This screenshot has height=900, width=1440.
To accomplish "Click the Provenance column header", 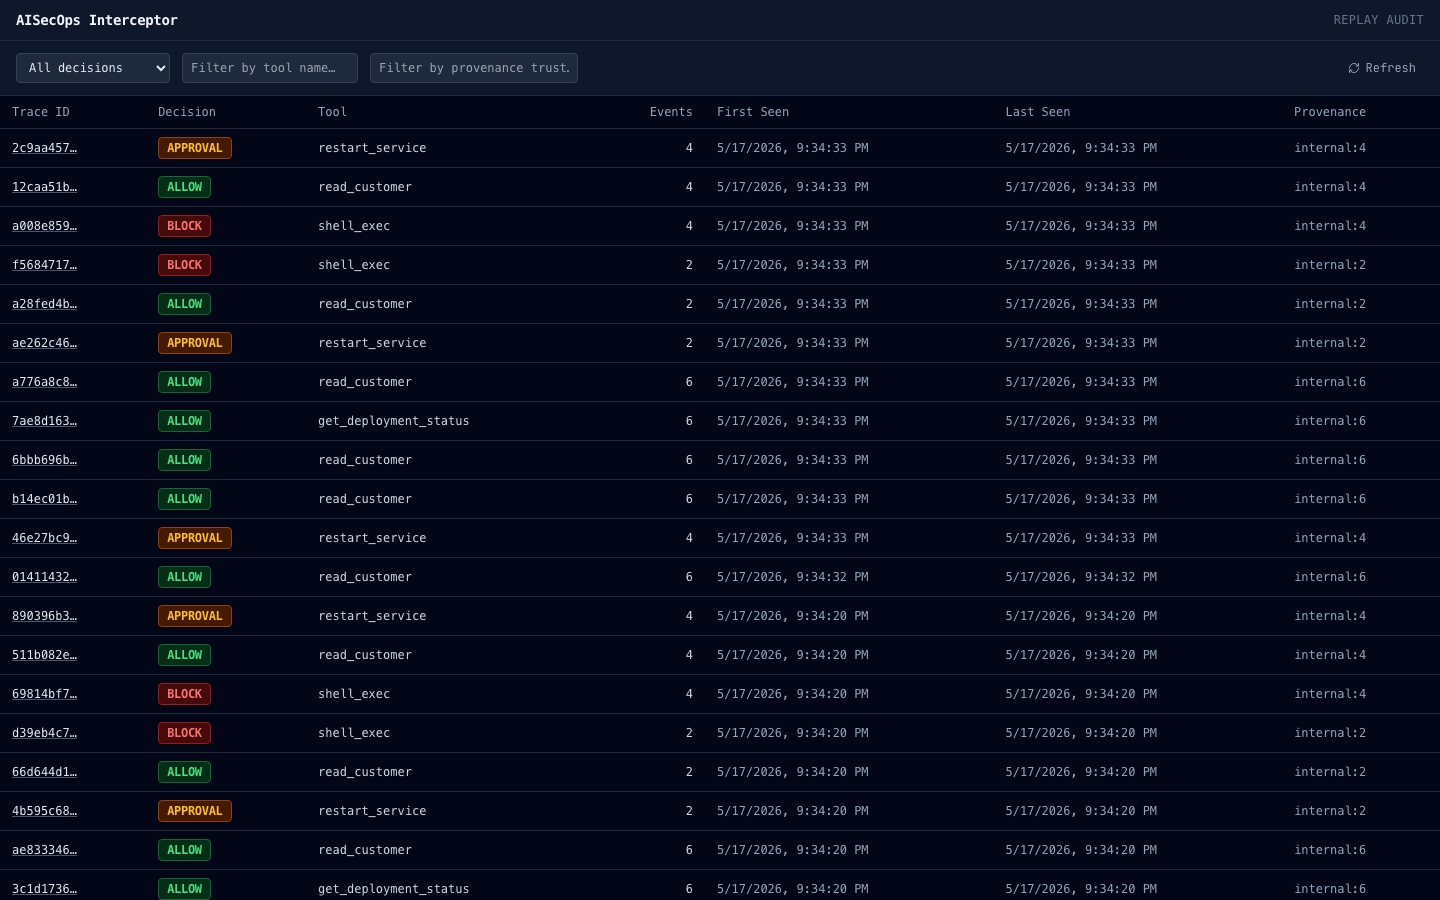I will tap(1330, 112).
